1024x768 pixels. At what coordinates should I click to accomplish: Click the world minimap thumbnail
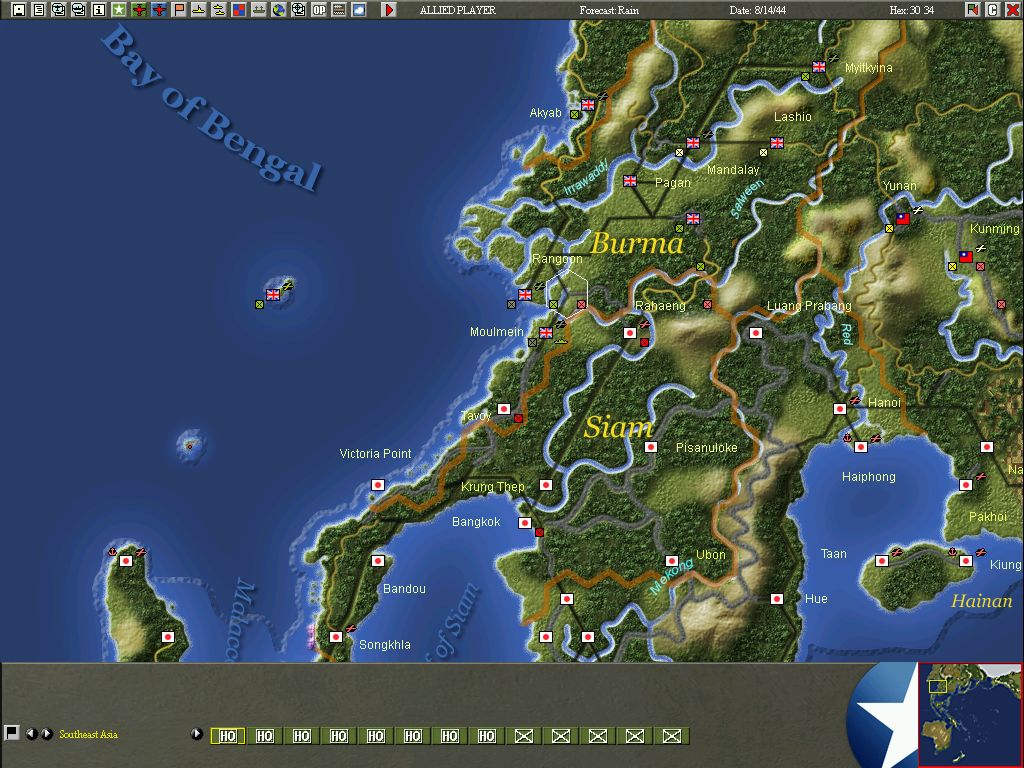point(970,714)
